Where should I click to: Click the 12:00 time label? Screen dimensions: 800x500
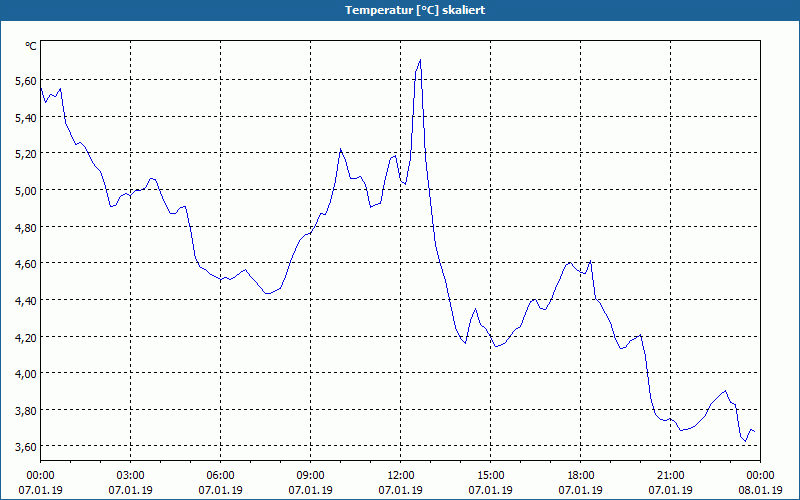[401, 476]
